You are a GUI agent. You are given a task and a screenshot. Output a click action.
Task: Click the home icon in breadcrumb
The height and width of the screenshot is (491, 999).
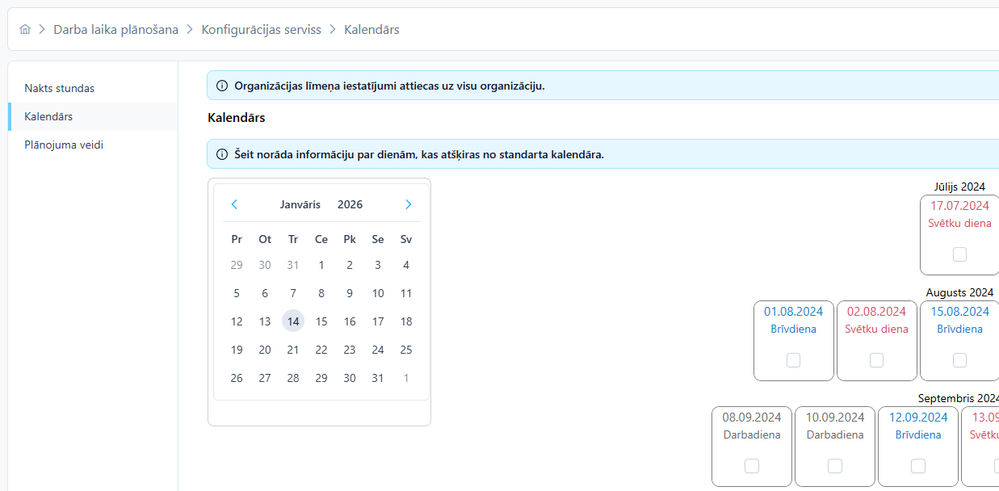pos(25,30)
